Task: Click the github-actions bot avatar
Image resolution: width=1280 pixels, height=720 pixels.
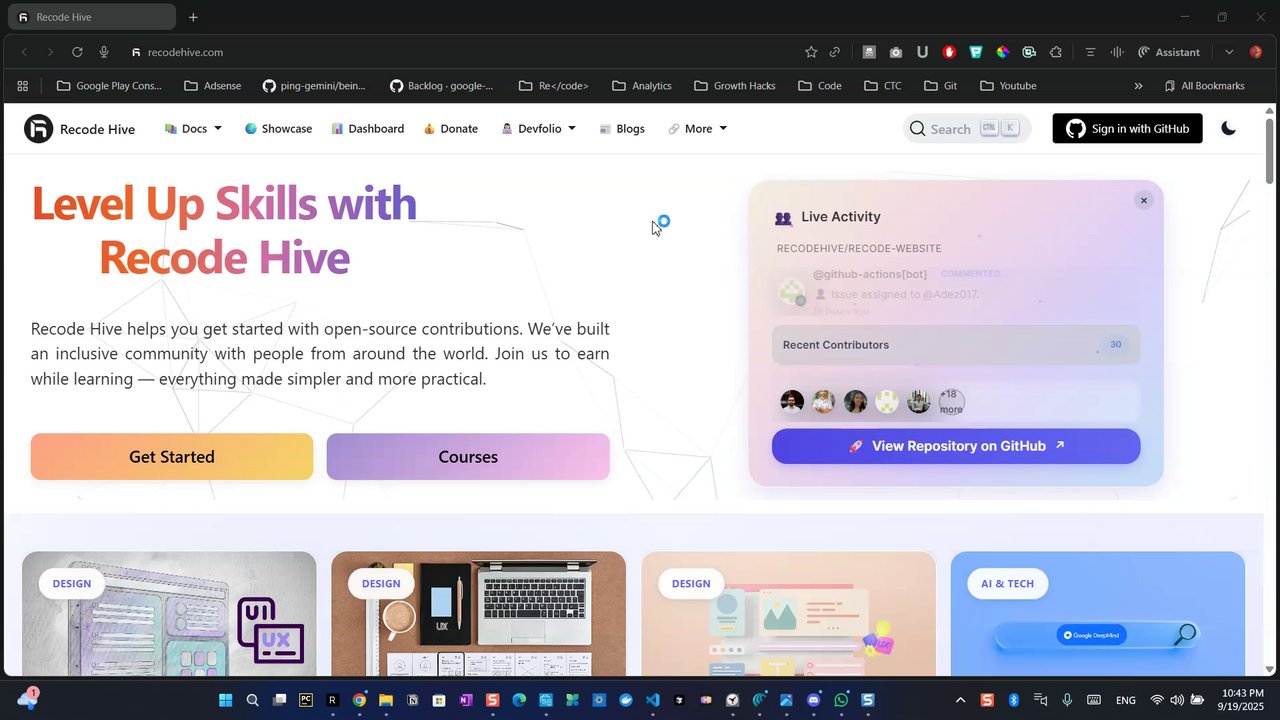Action: [x=792, y=292]
